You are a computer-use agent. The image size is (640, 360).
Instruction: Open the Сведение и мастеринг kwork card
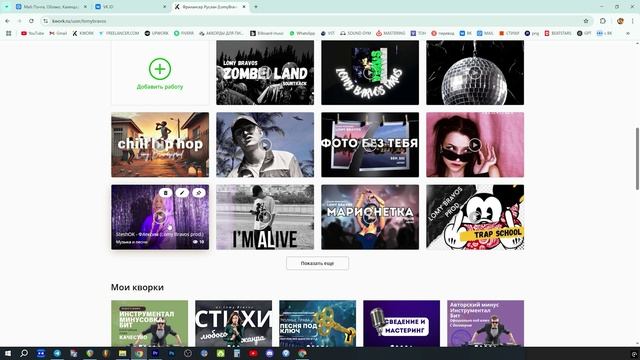tap(402, 324)
